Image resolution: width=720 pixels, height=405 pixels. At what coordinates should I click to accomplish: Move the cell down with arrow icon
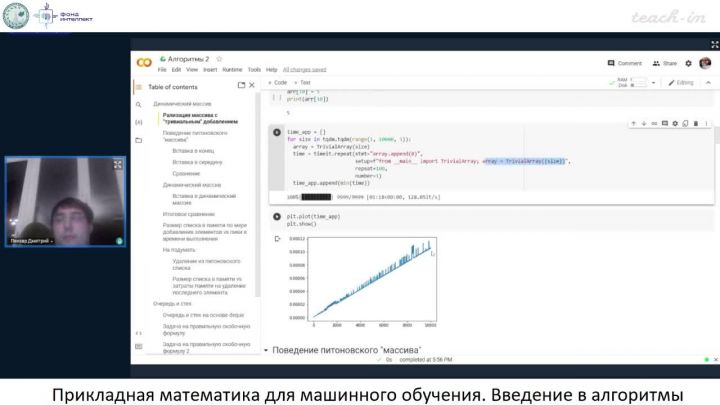[644, 124]
